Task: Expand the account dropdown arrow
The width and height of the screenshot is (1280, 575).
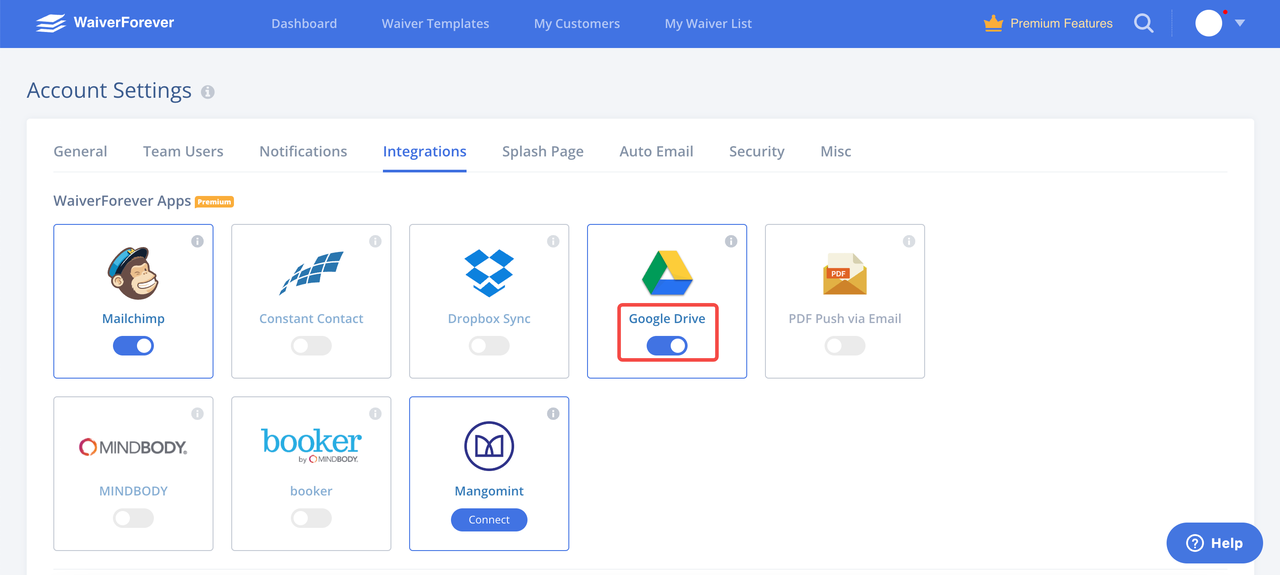Action: click(x=1240, y=23)
